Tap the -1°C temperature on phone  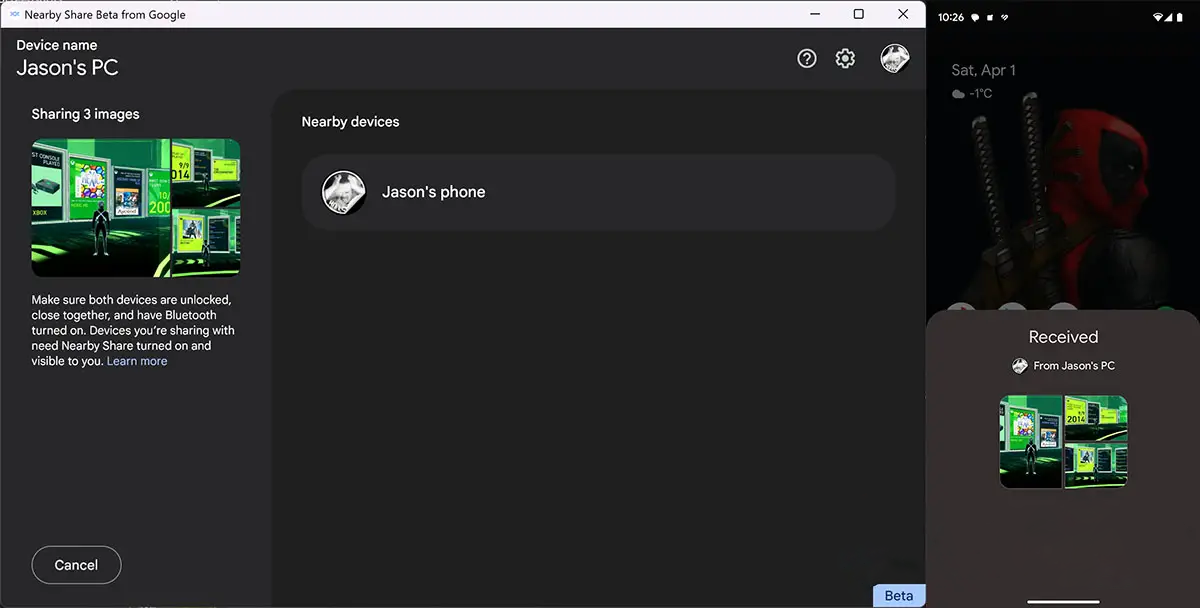coord(981,94)
